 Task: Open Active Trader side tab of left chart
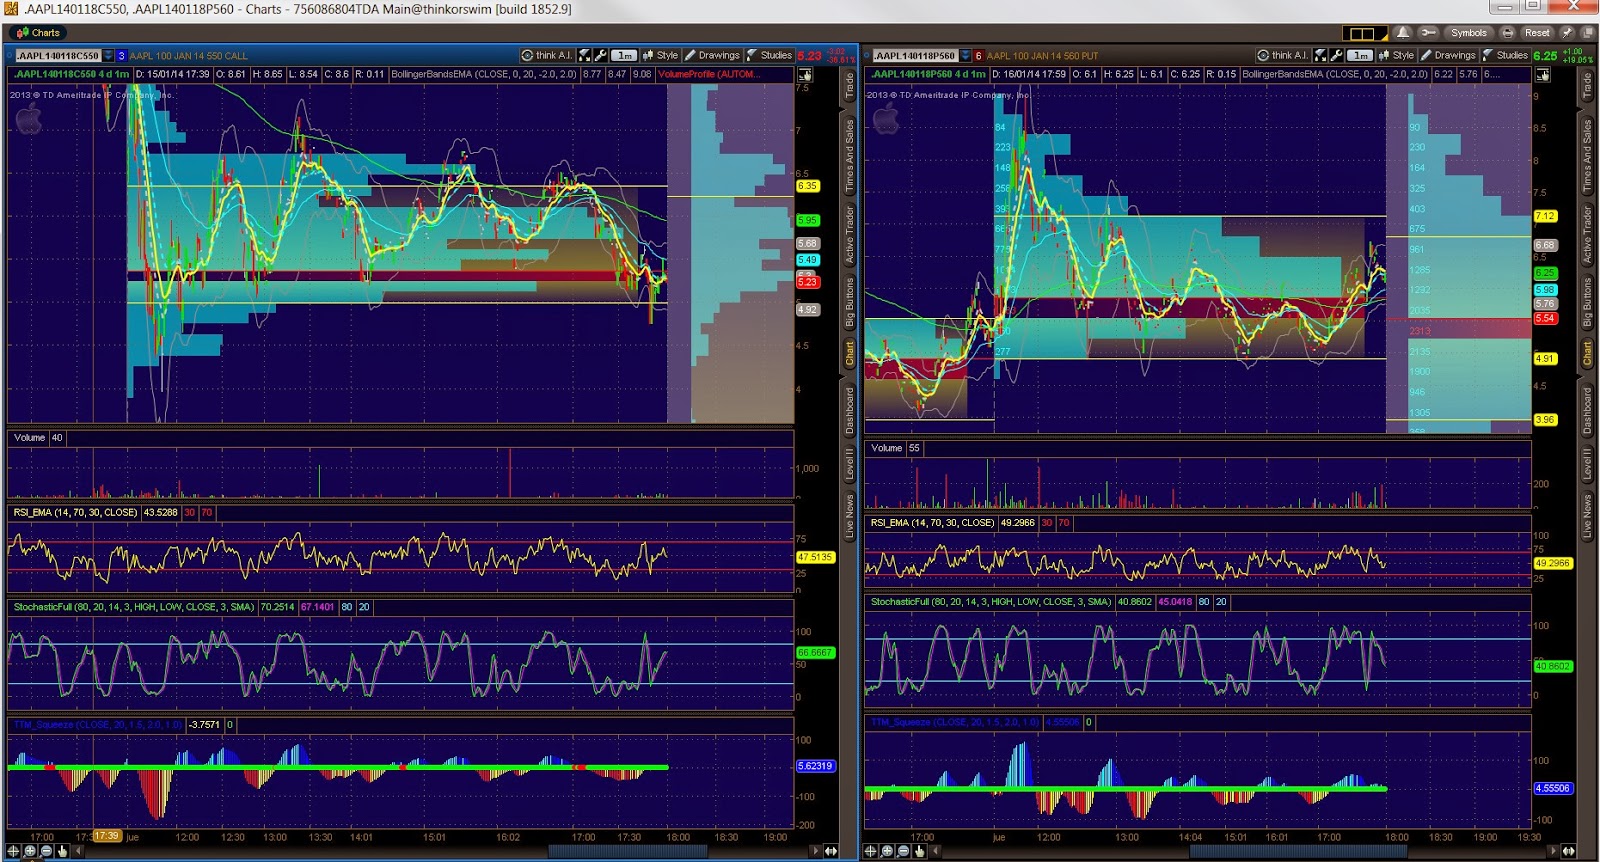click(849, 235)
